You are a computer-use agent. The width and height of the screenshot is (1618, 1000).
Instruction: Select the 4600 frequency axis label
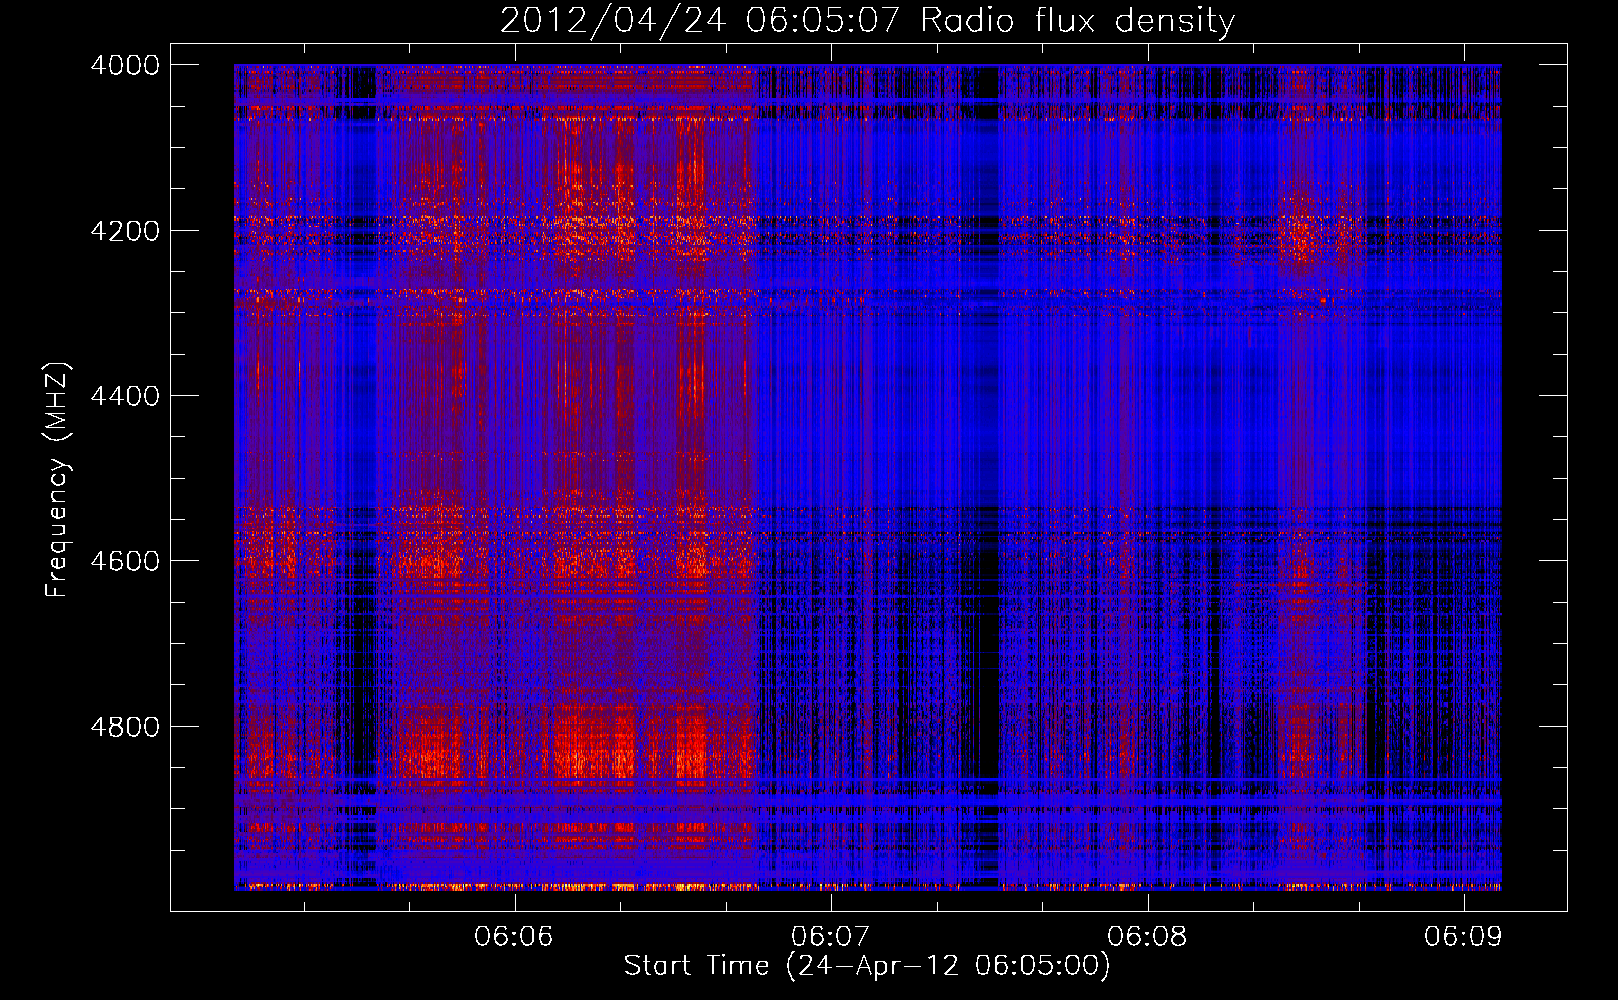(x=125, y=561)
